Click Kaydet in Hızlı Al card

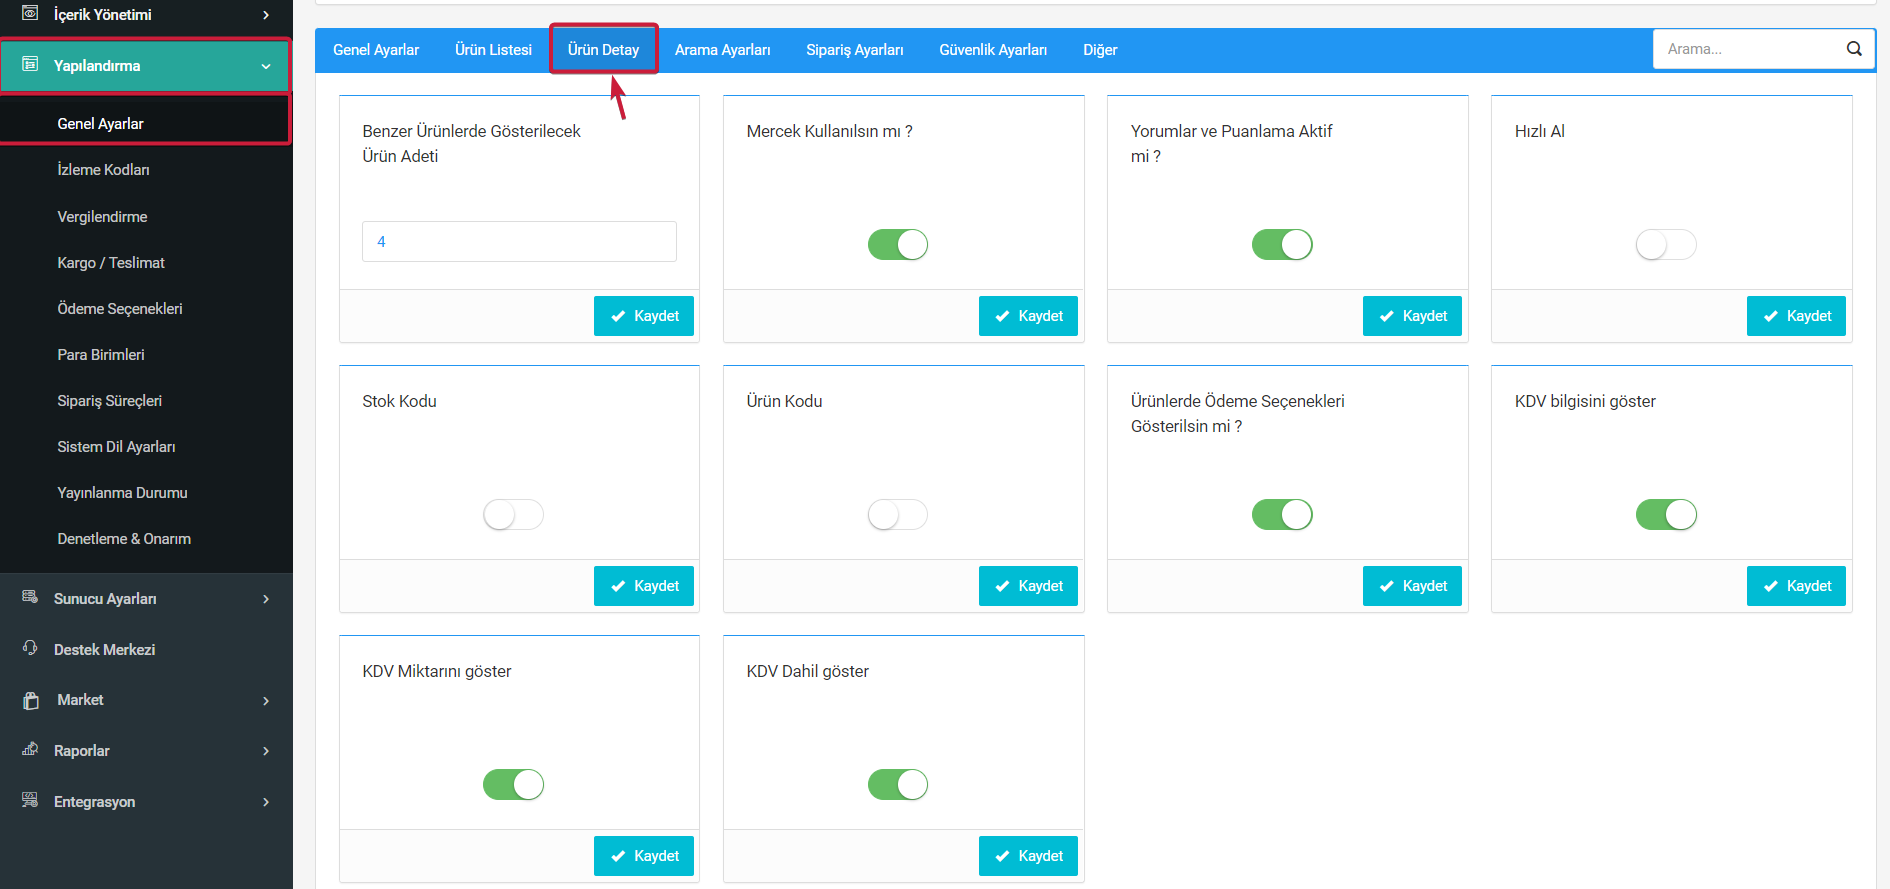pos(1796,316)
